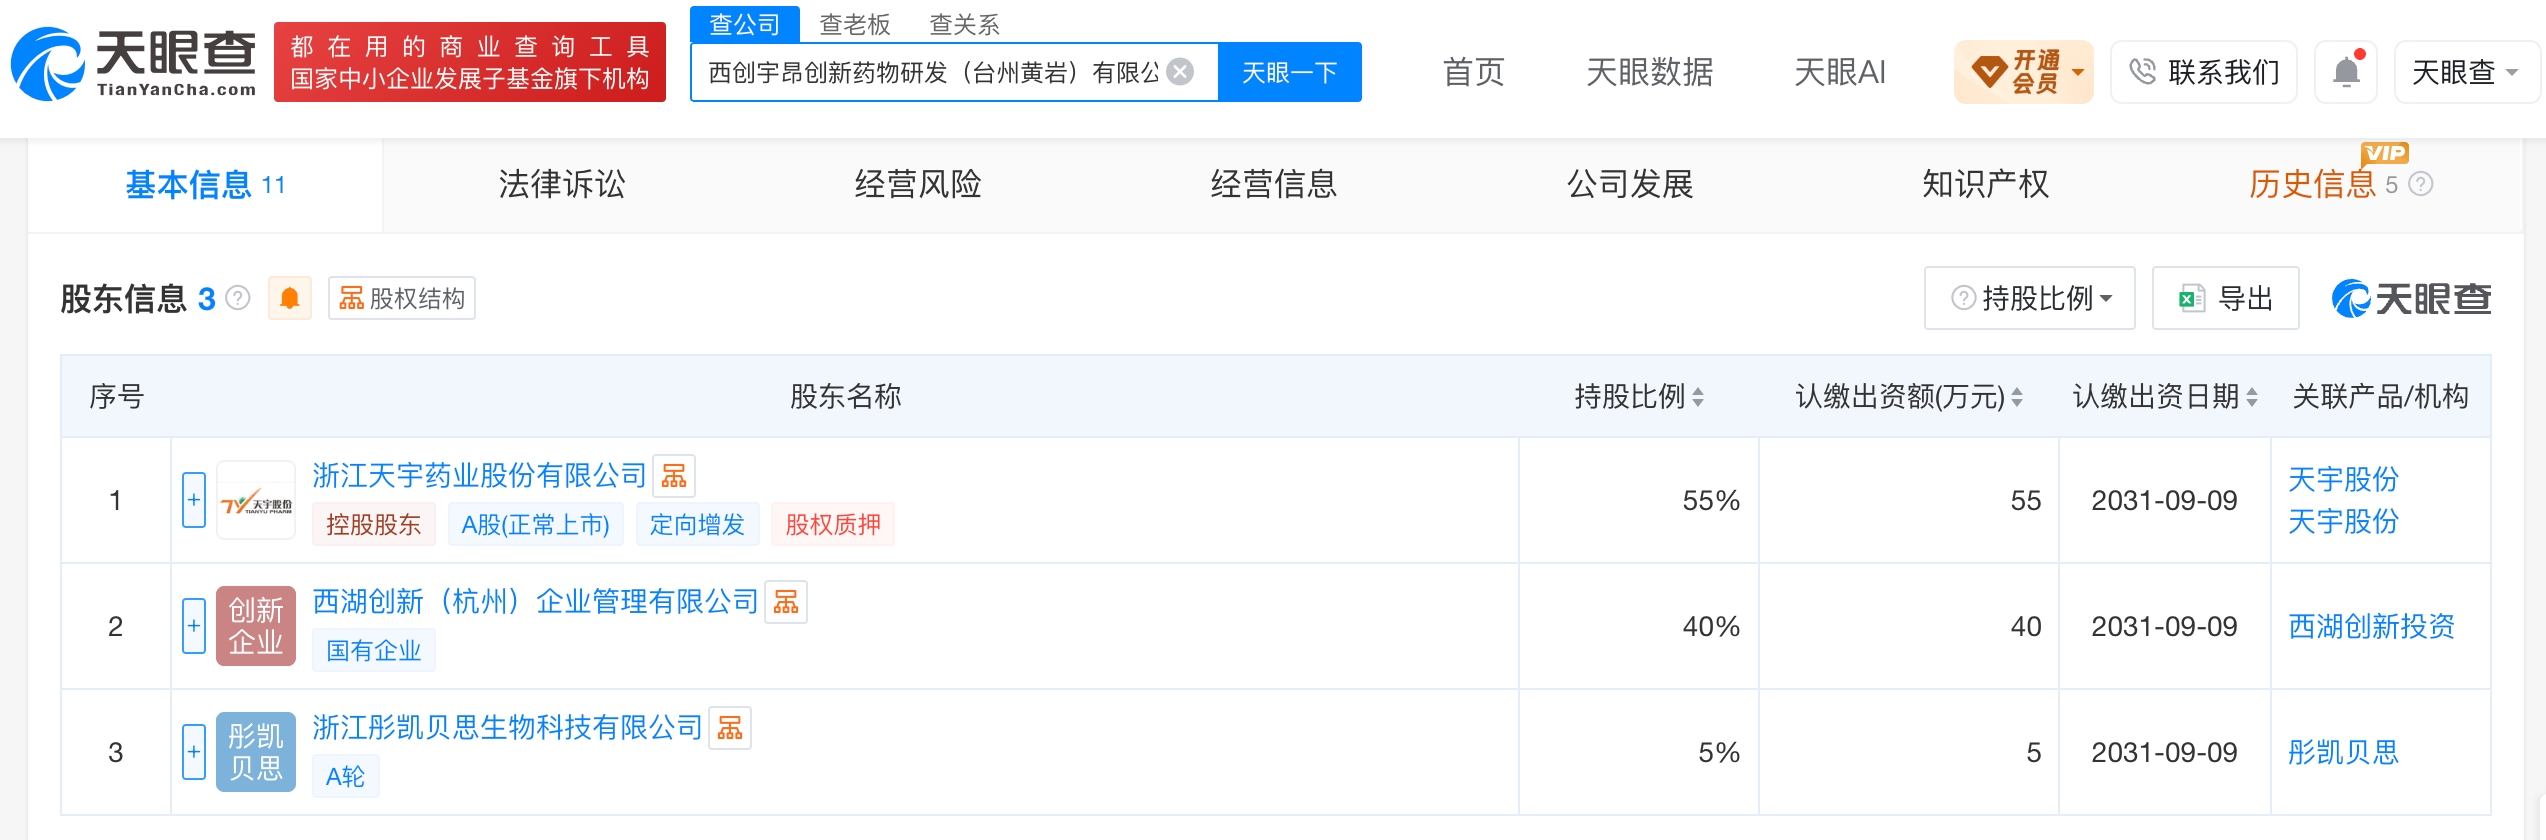This screenshot has height=840, width=2546.
Task: Open the notification bell in header
Action: [x=2346, y=72]
